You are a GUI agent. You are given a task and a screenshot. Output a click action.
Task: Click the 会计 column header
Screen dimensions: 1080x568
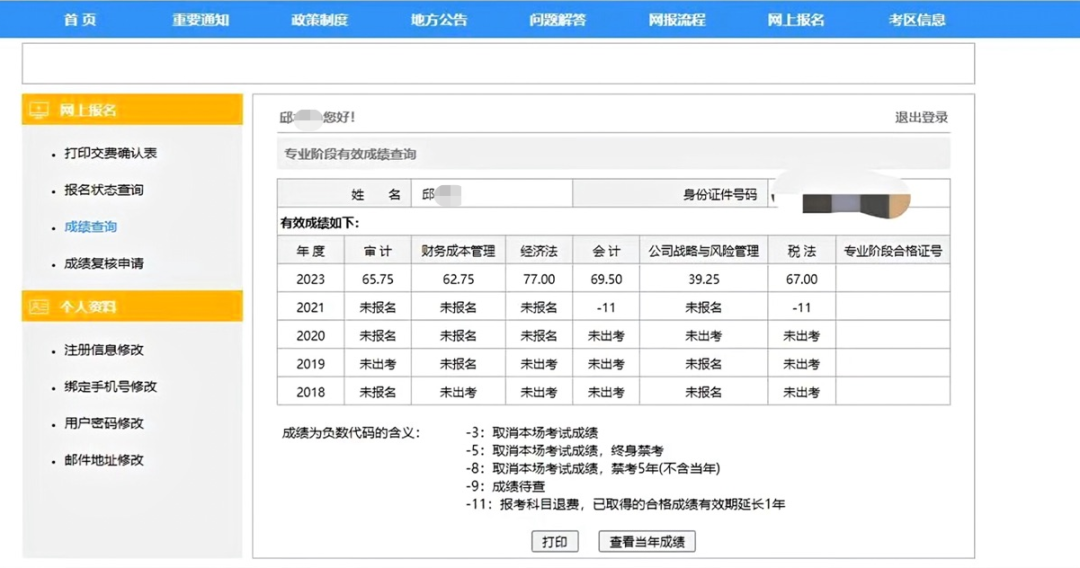[x=606, y=251]
